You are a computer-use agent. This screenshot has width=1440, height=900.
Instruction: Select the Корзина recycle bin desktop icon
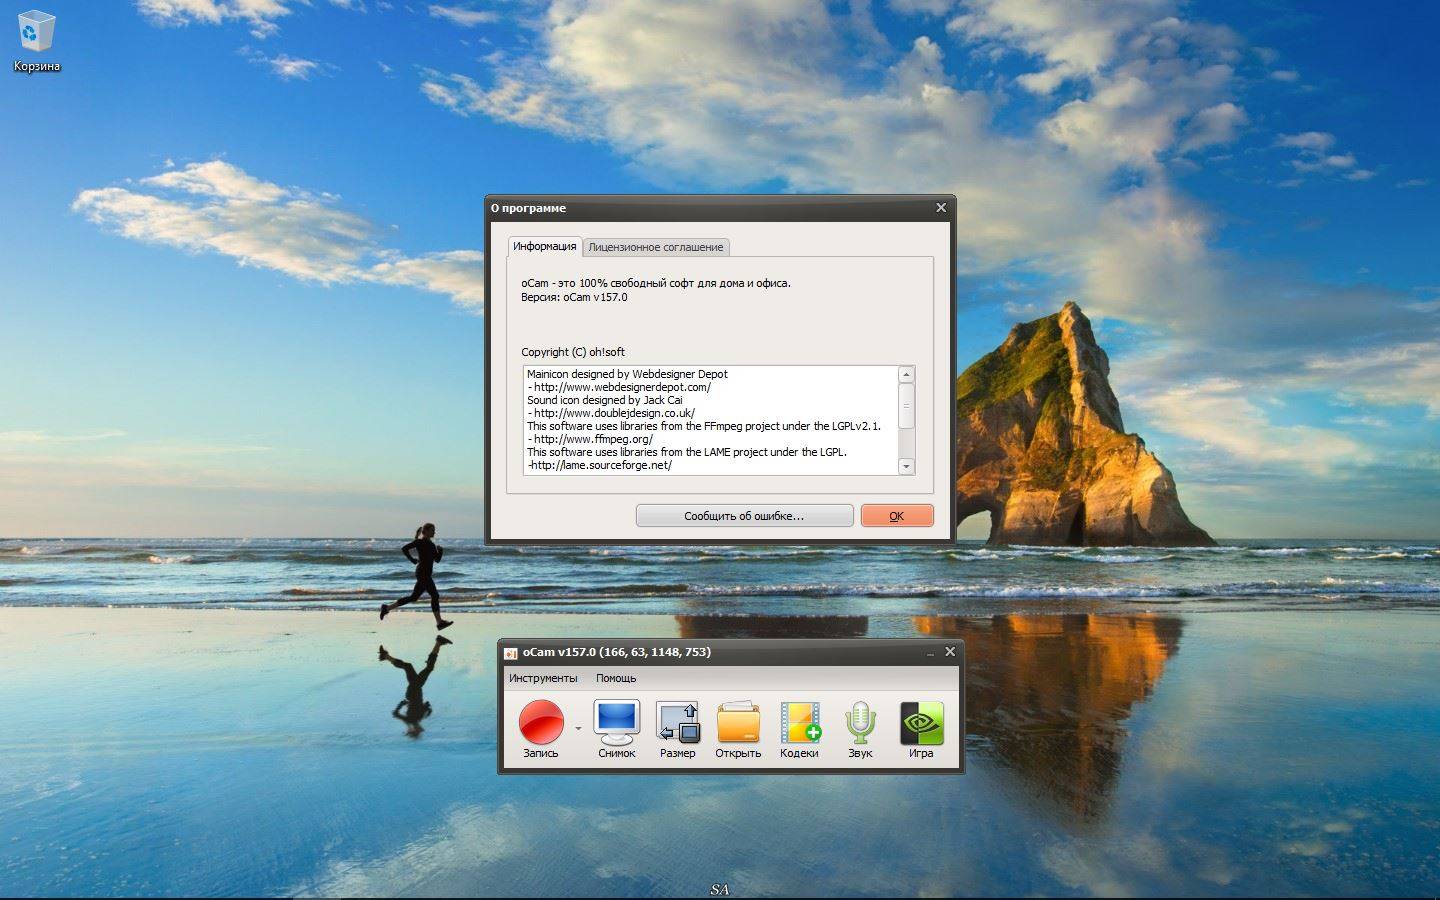tap(36, 42)
